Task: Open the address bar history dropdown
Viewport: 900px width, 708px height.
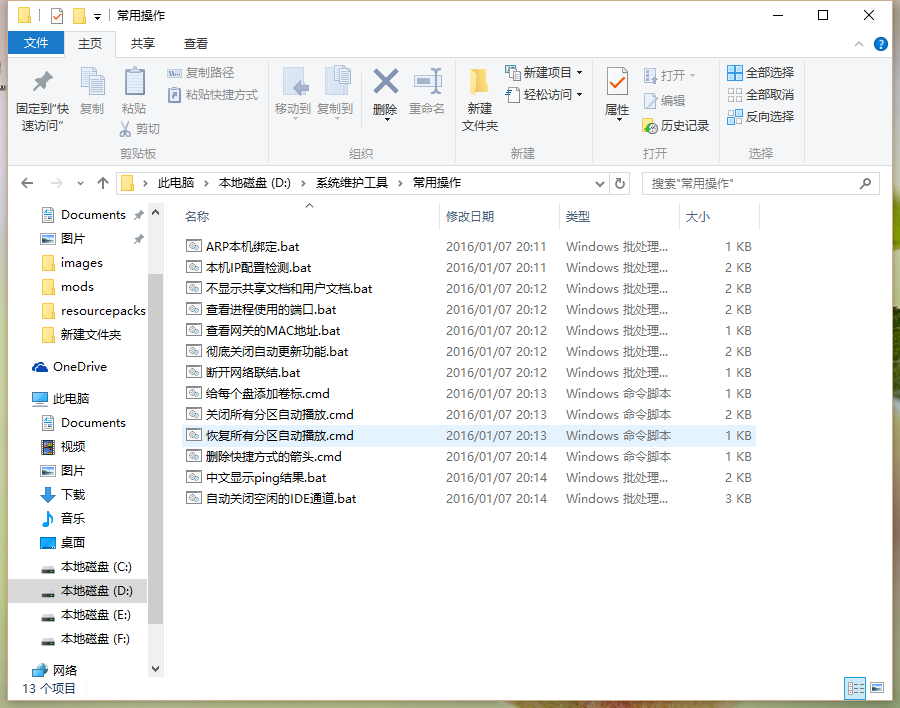Action: point(601,183)
